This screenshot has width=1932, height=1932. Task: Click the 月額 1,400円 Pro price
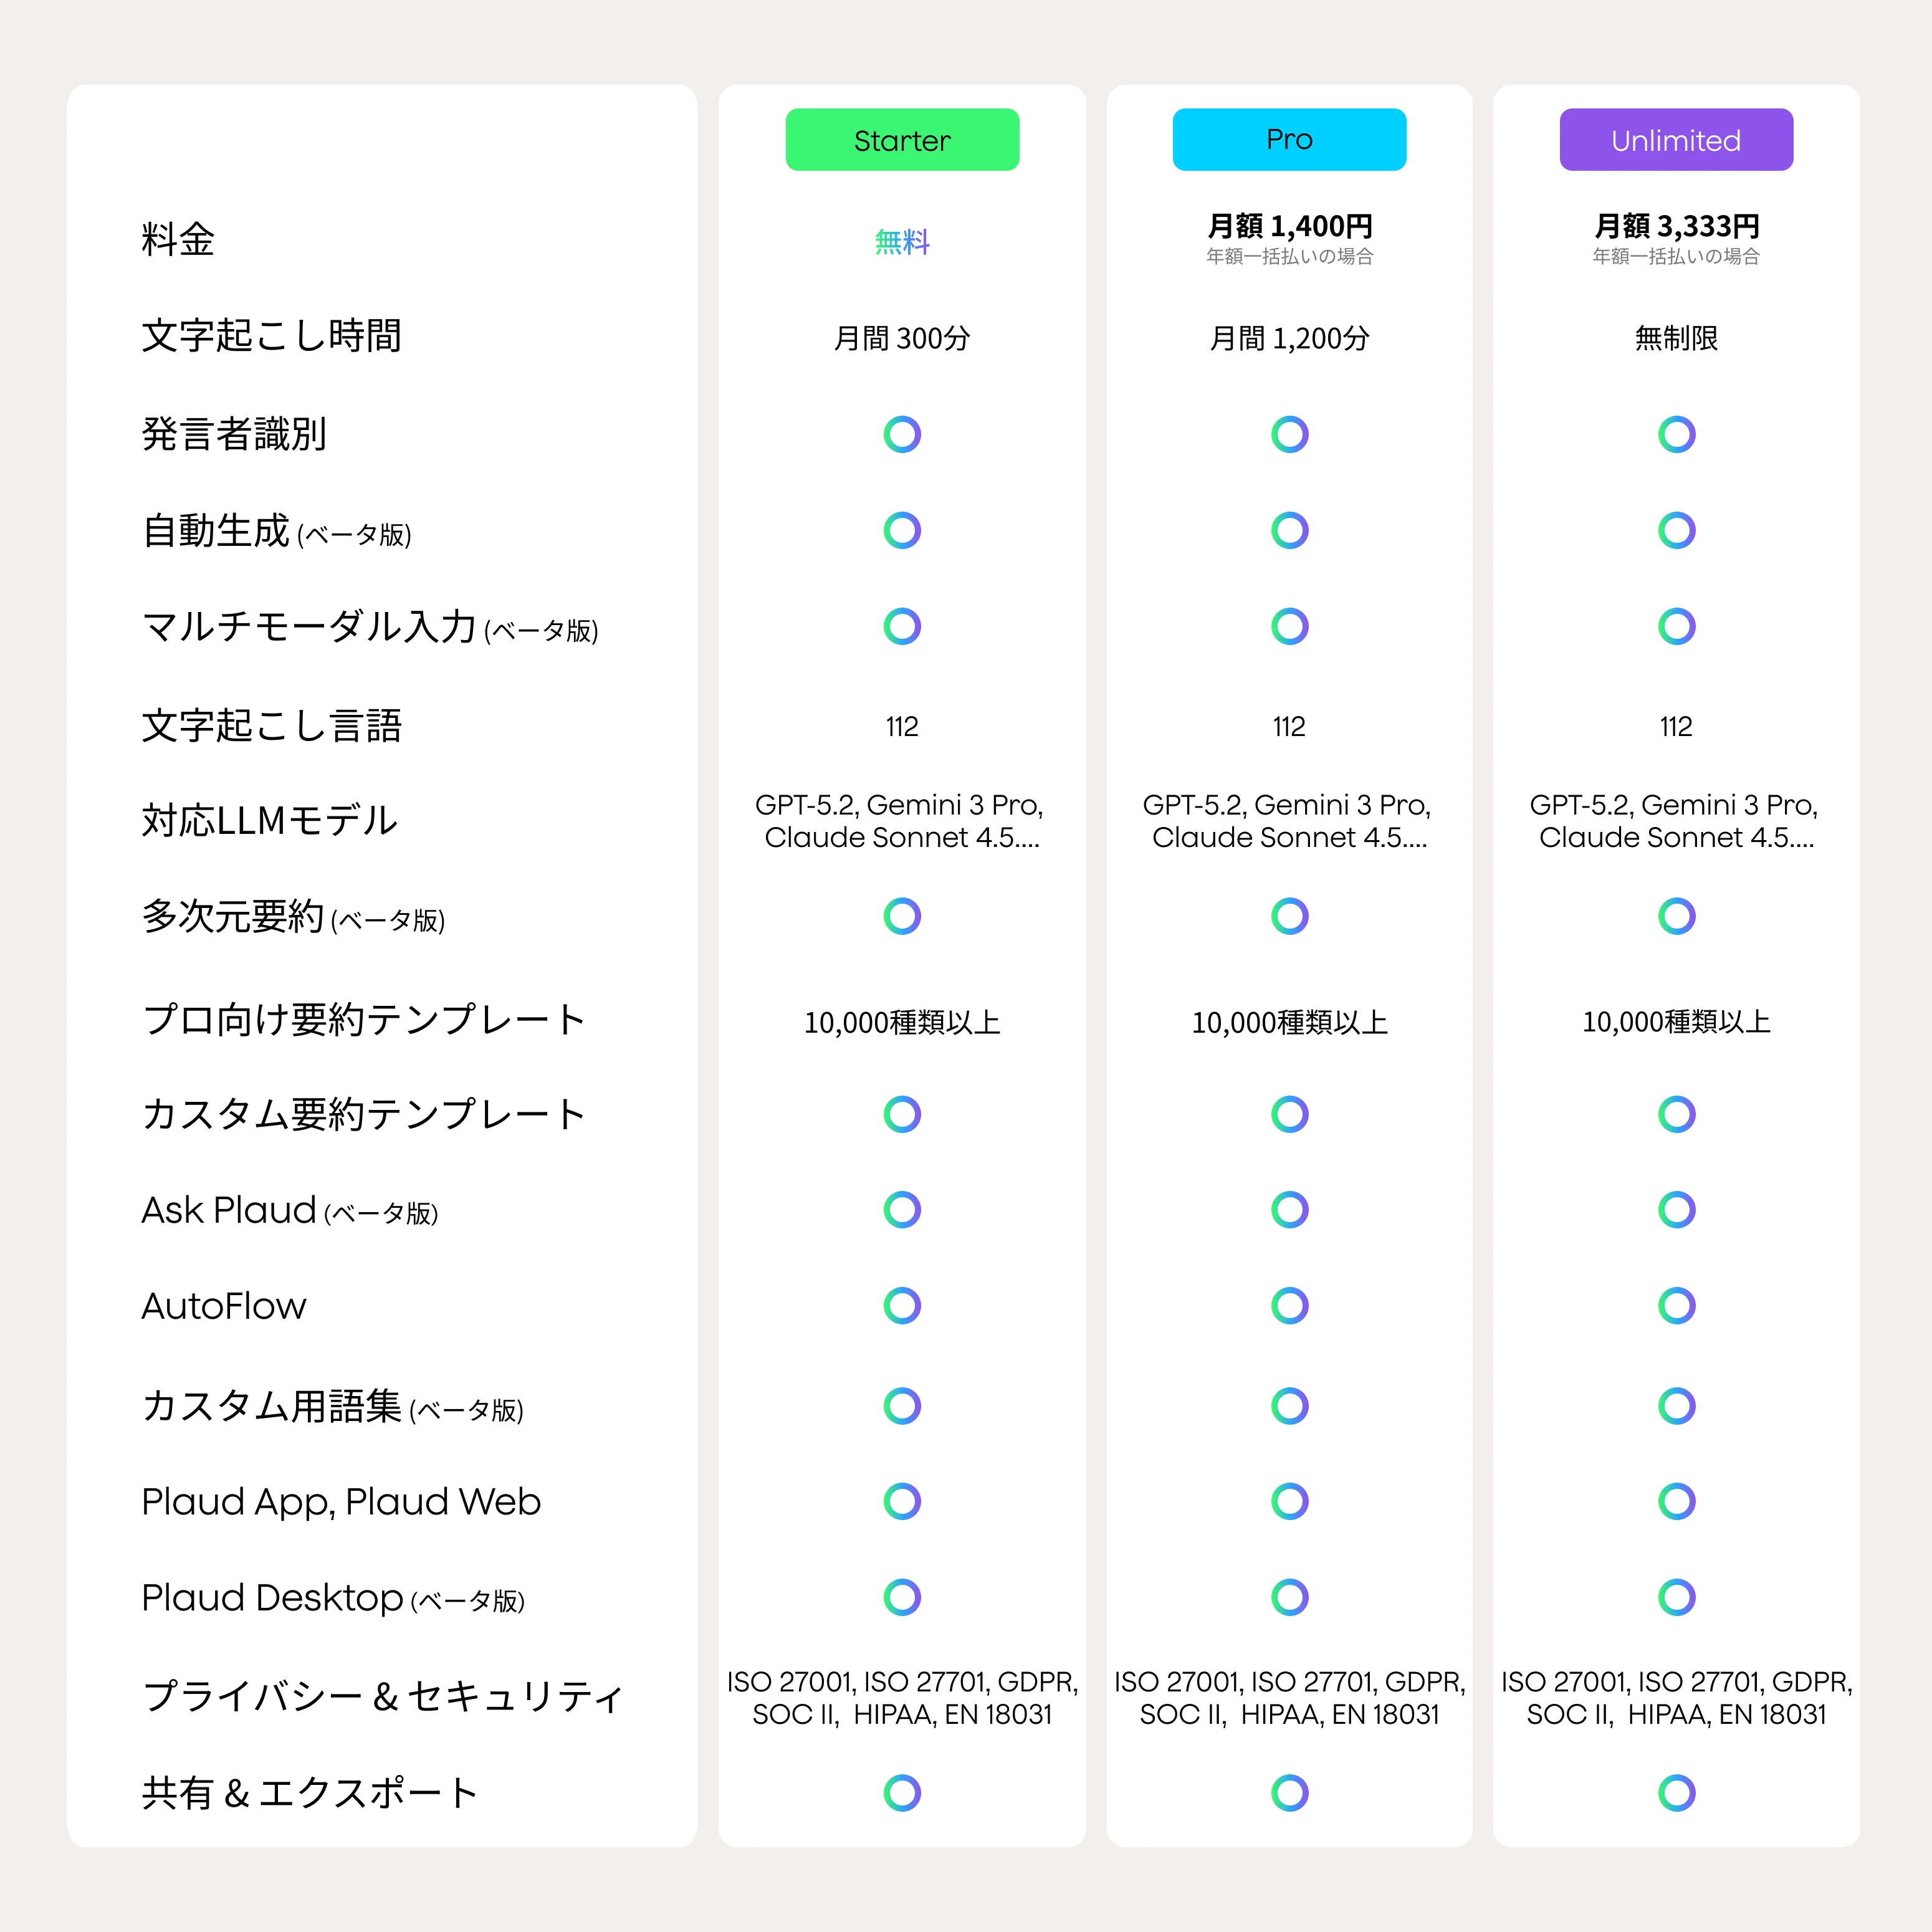[1289, 227]
